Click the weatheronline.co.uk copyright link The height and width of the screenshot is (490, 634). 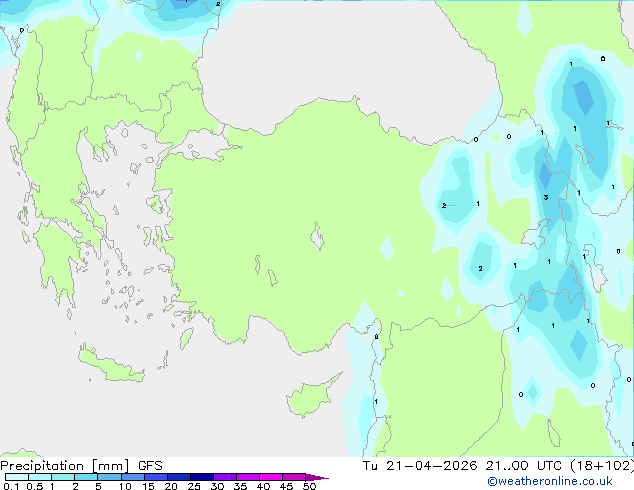[550, 481]
